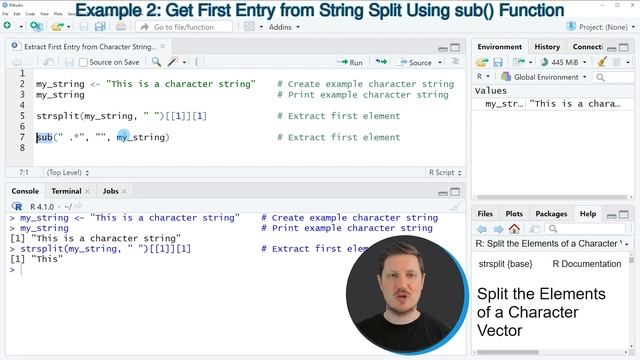
Task: Switch to the Connections tab
Action: click(x=587, y=47)
